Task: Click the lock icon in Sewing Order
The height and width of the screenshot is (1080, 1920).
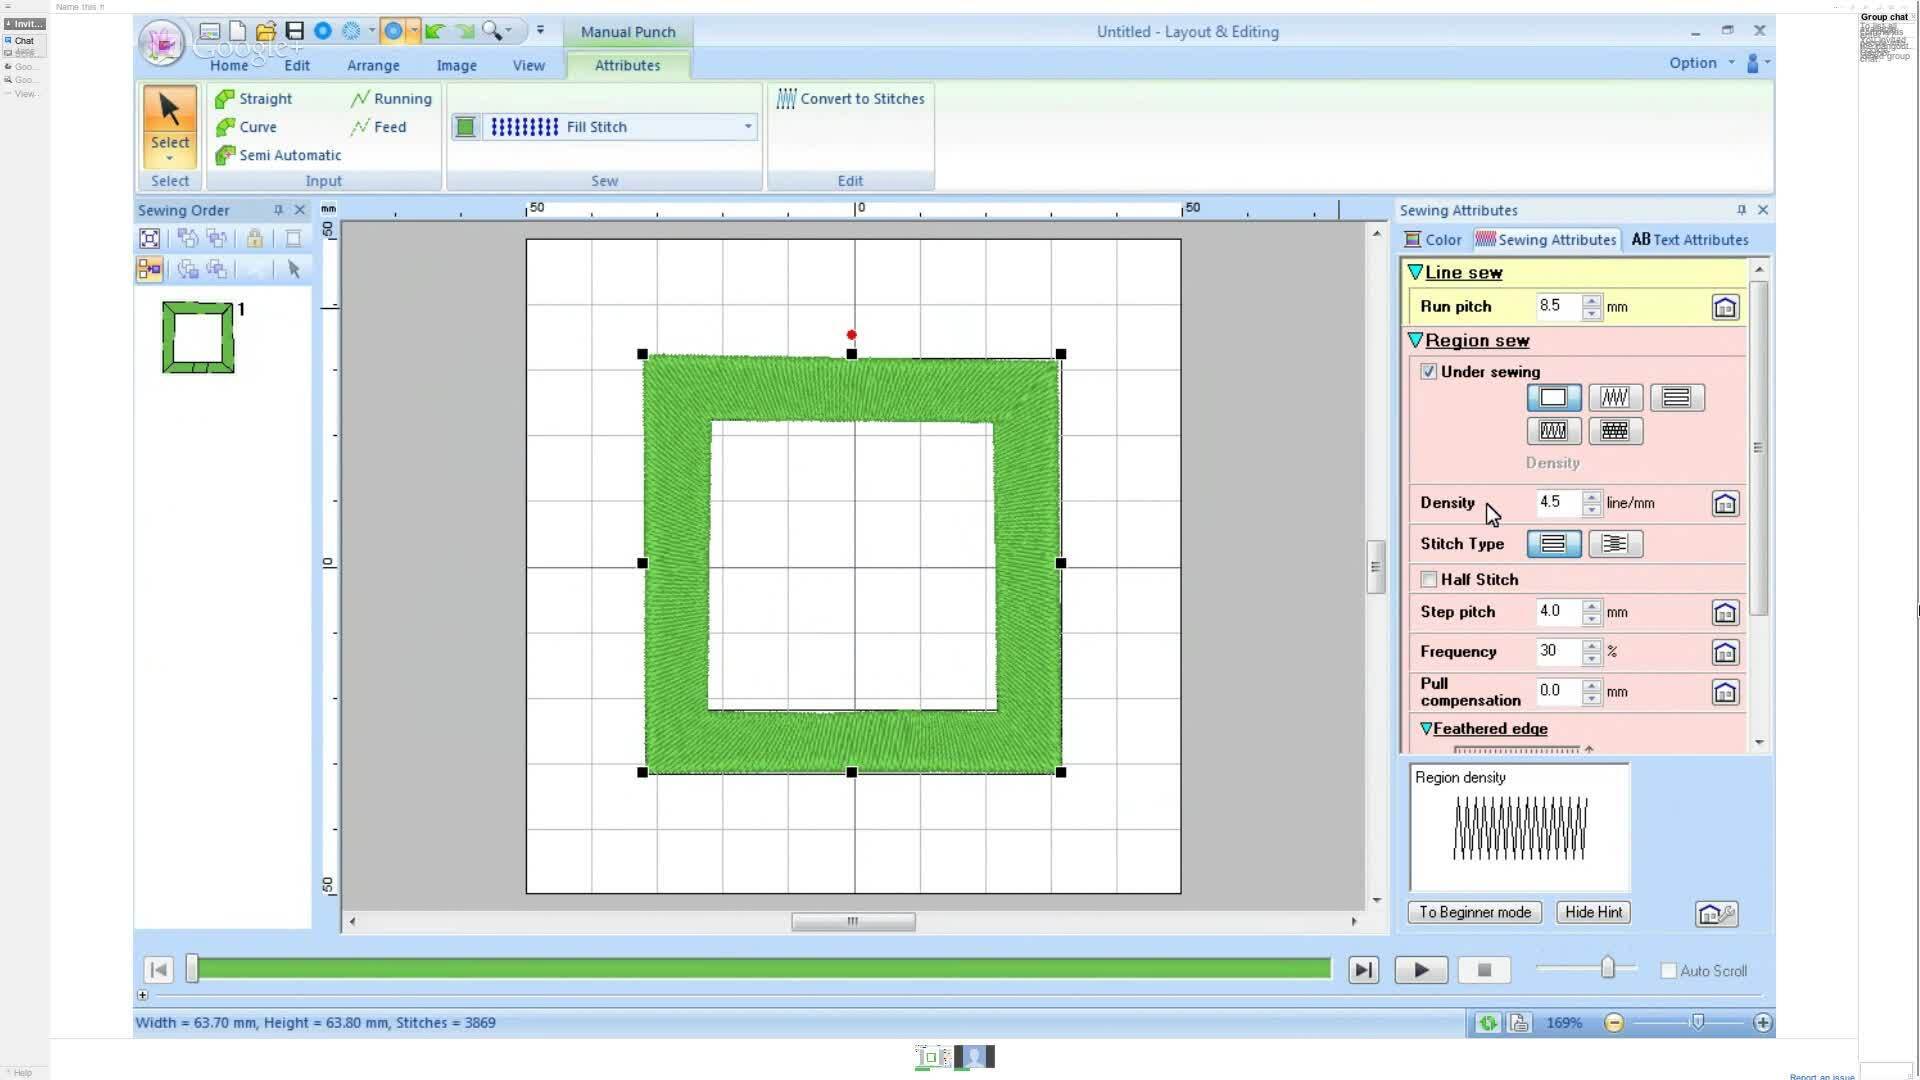Action: pyautogui.click(x=255, y=238)
